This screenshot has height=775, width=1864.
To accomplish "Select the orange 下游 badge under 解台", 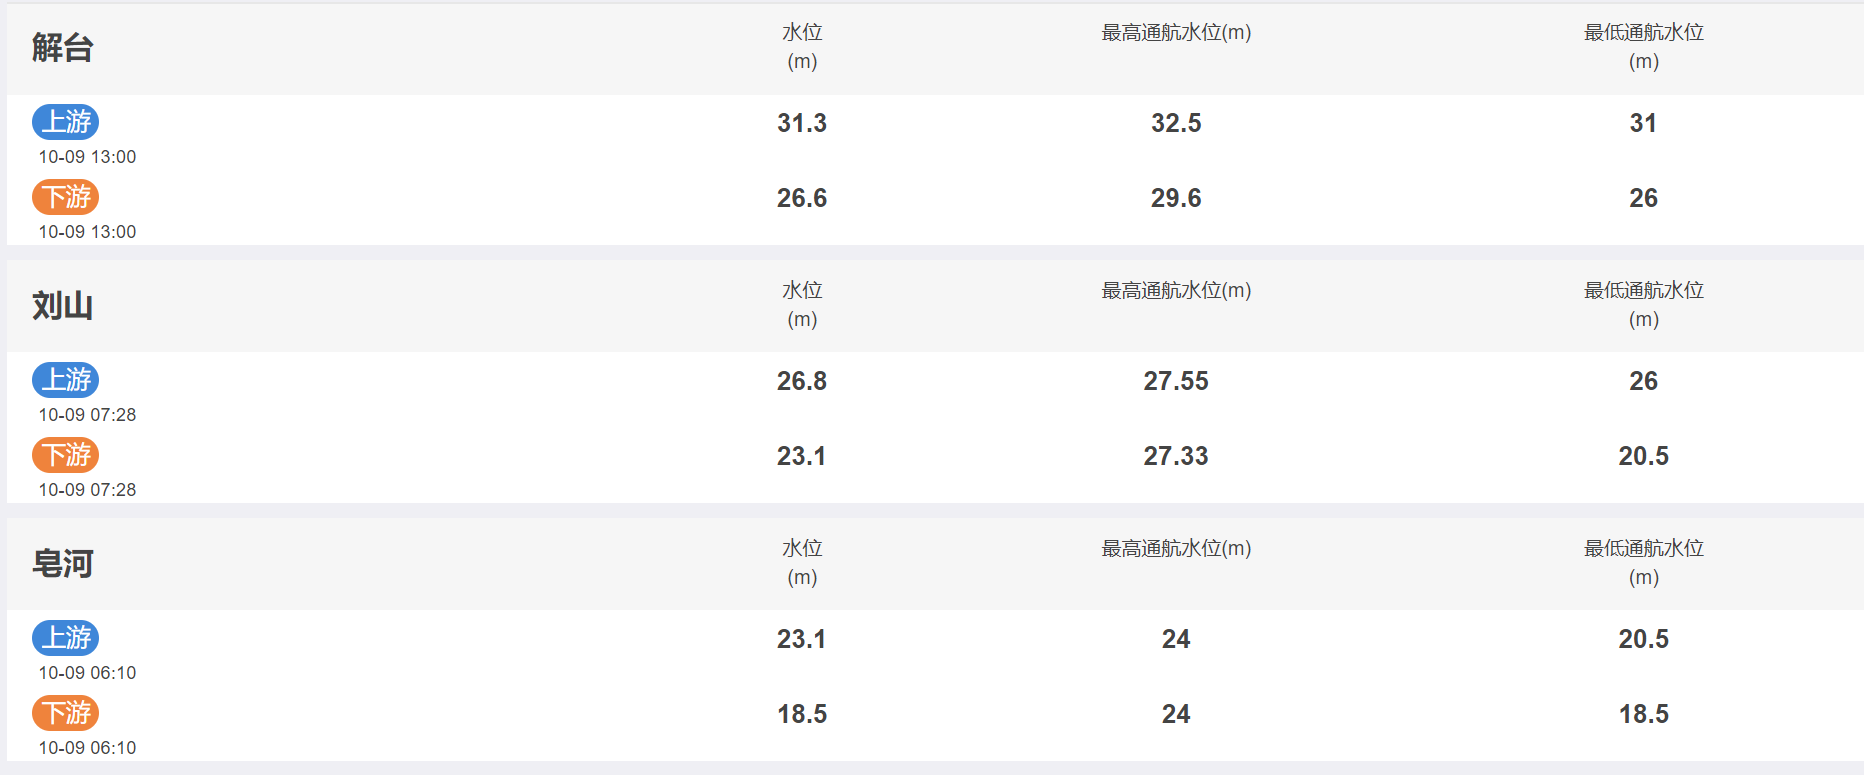I will coord(66,197).
